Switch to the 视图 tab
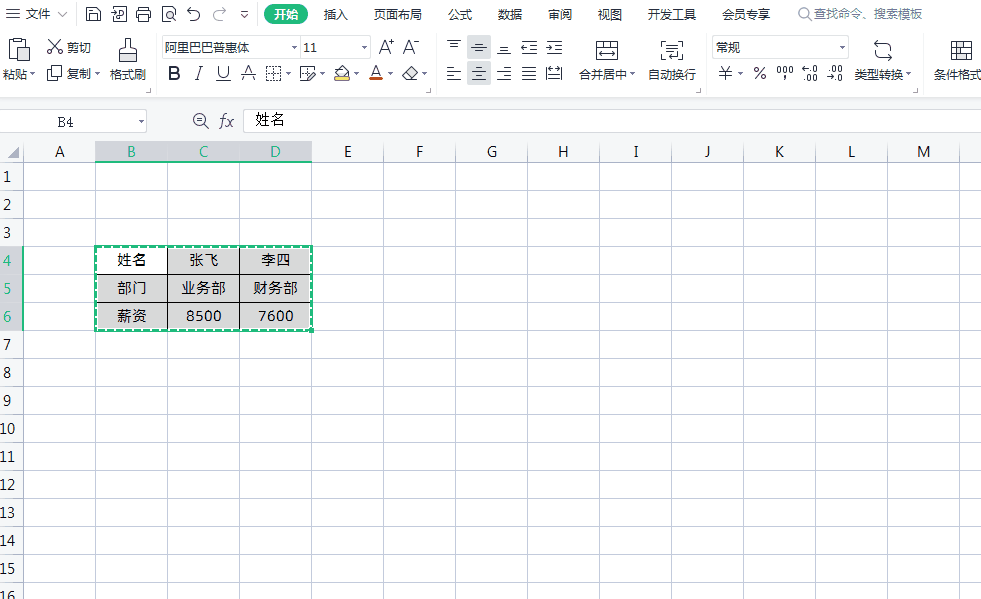The width and height of the screenshot is (981, 599). (x=609, y=14)
